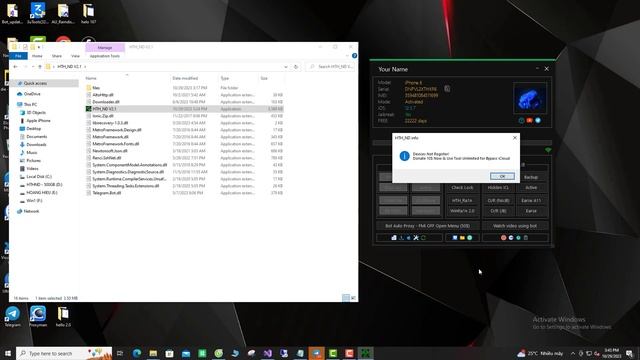Screen dimensions: 640x360
Task: Open Apple iPhone in navigation pane
Action: 38,121
